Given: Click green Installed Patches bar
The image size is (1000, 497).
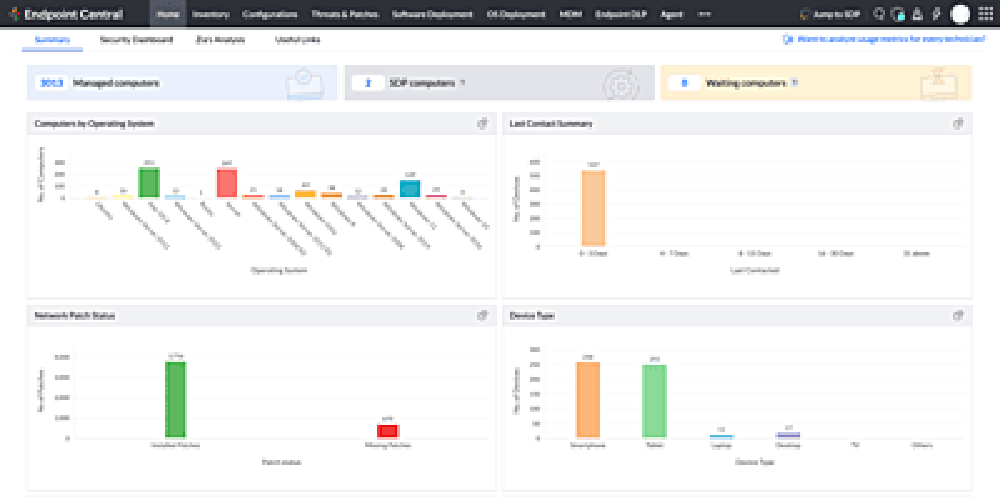Looking at the screenshot, I should pyautogui.click(x=175, y=400).
